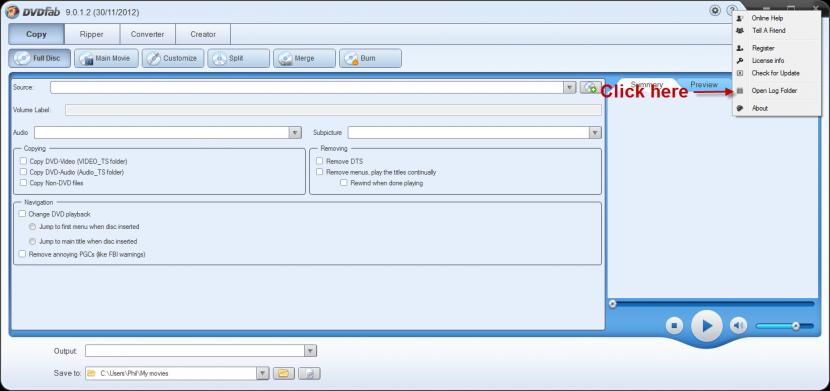Click the Register user icon
Image resolution: width=830 pixels, height=391 pixels.
740,48
